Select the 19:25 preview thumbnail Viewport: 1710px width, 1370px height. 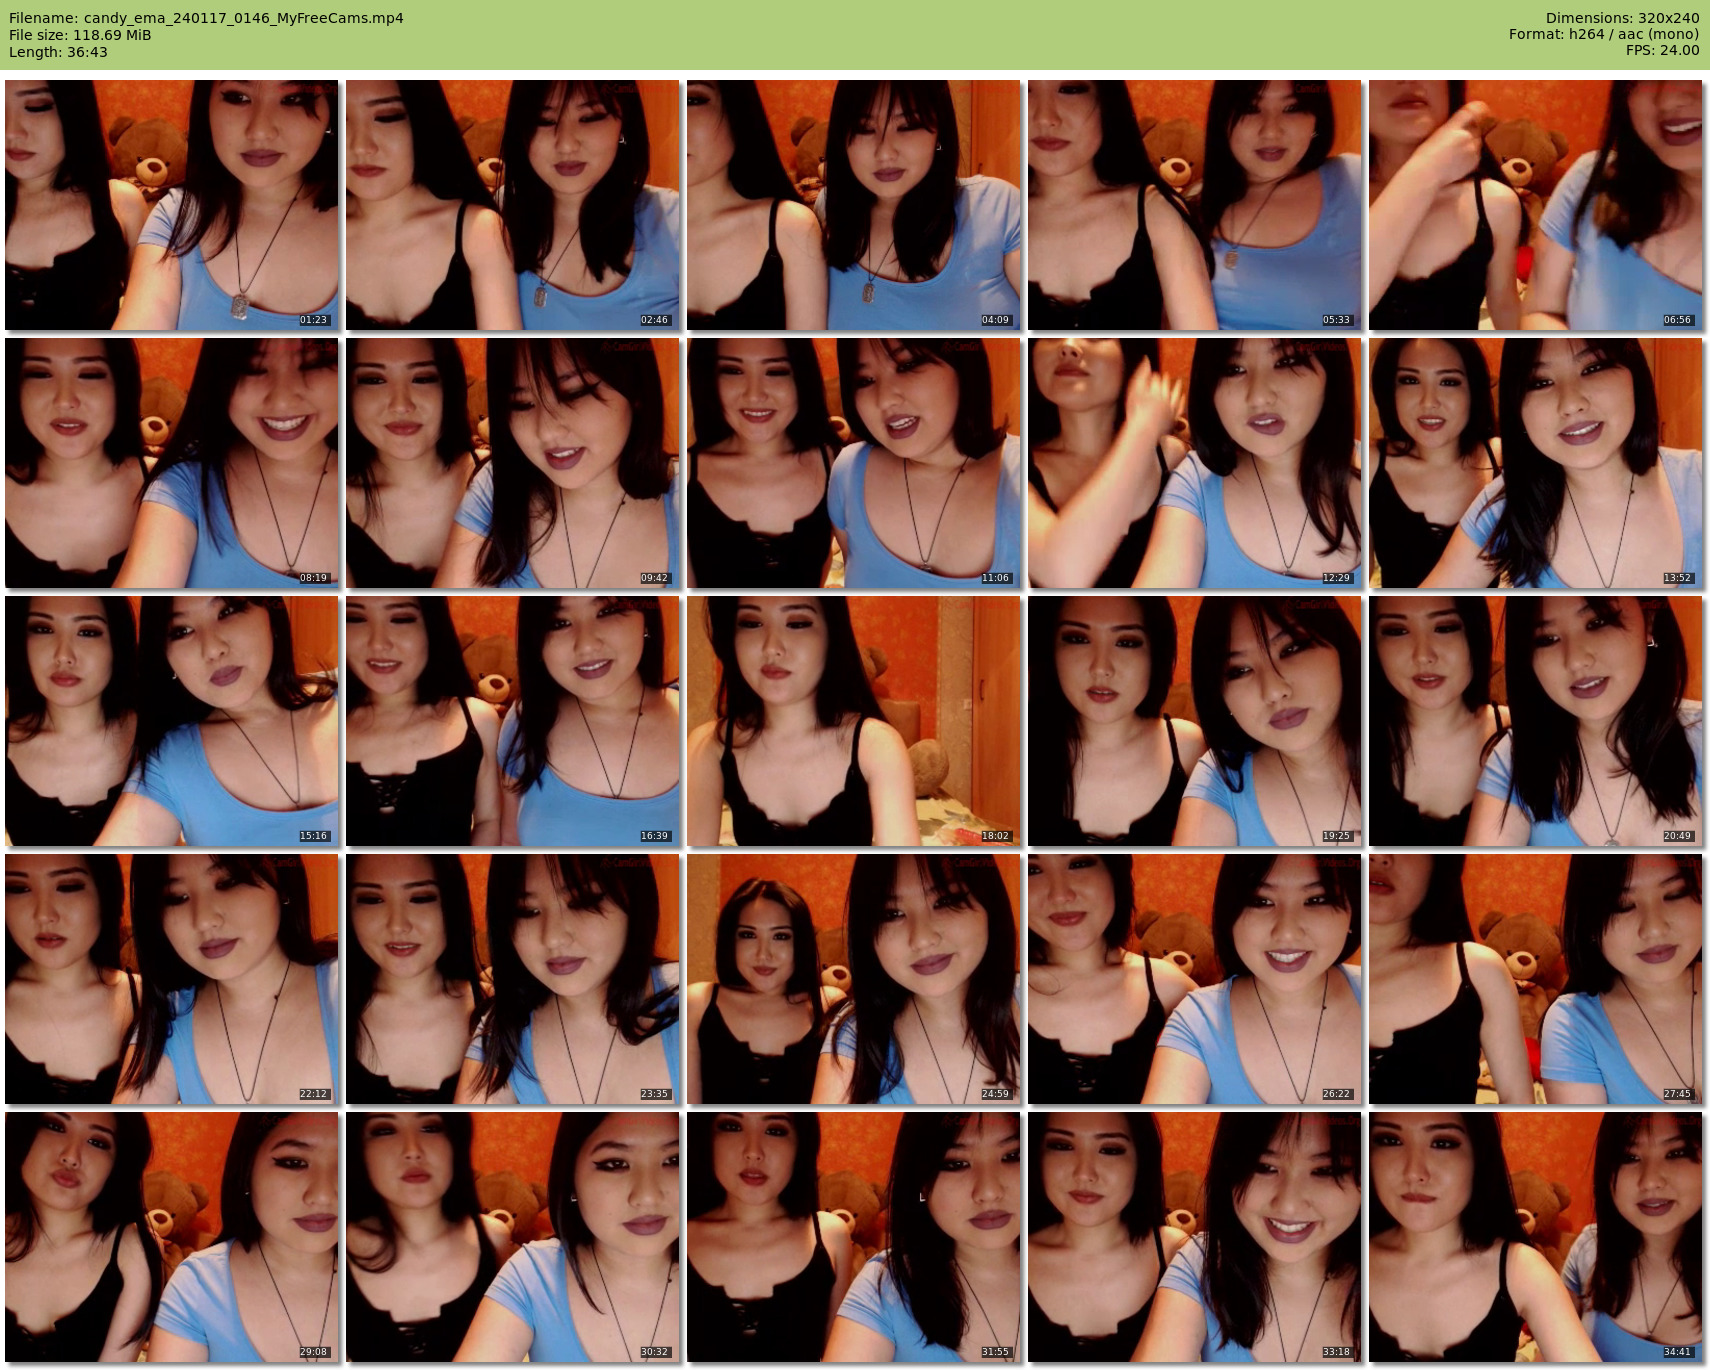tap(1194, 721)
